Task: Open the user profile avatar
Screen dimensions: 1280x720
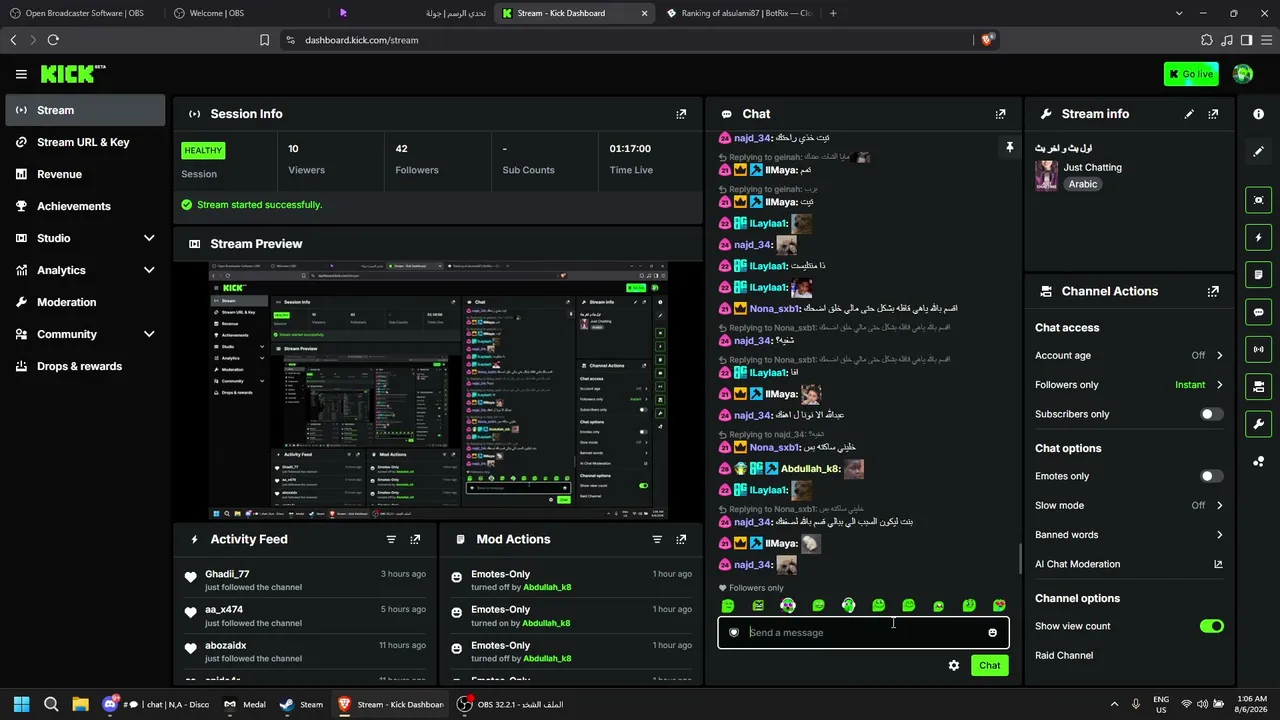Action: 1243,74
